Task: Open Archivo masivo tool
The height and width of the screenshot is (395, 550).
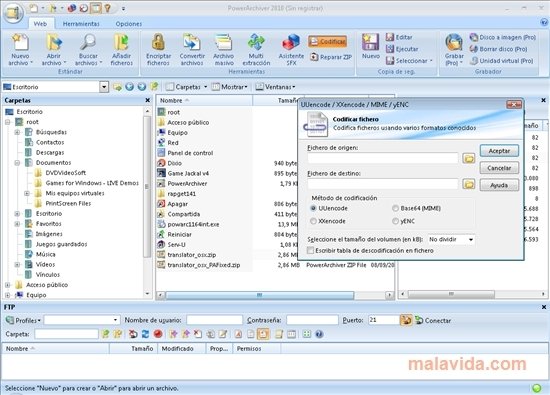Action: 223,49
